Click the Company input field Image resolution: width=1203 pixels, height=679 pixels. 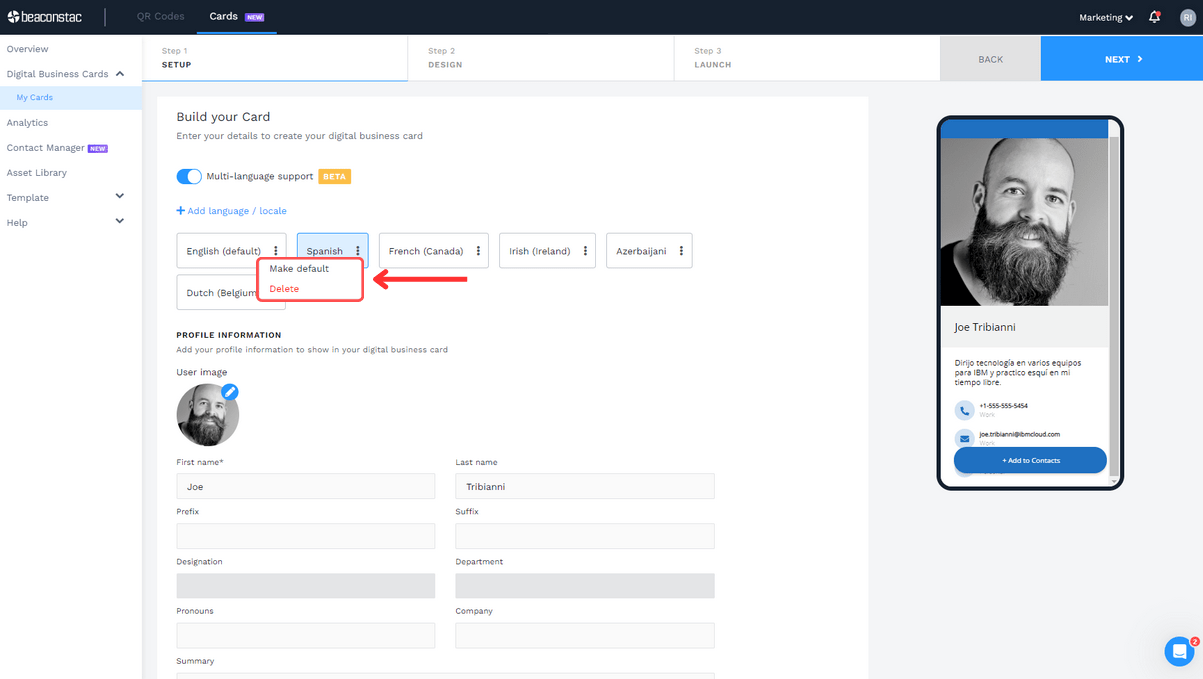tap(585, 635)
